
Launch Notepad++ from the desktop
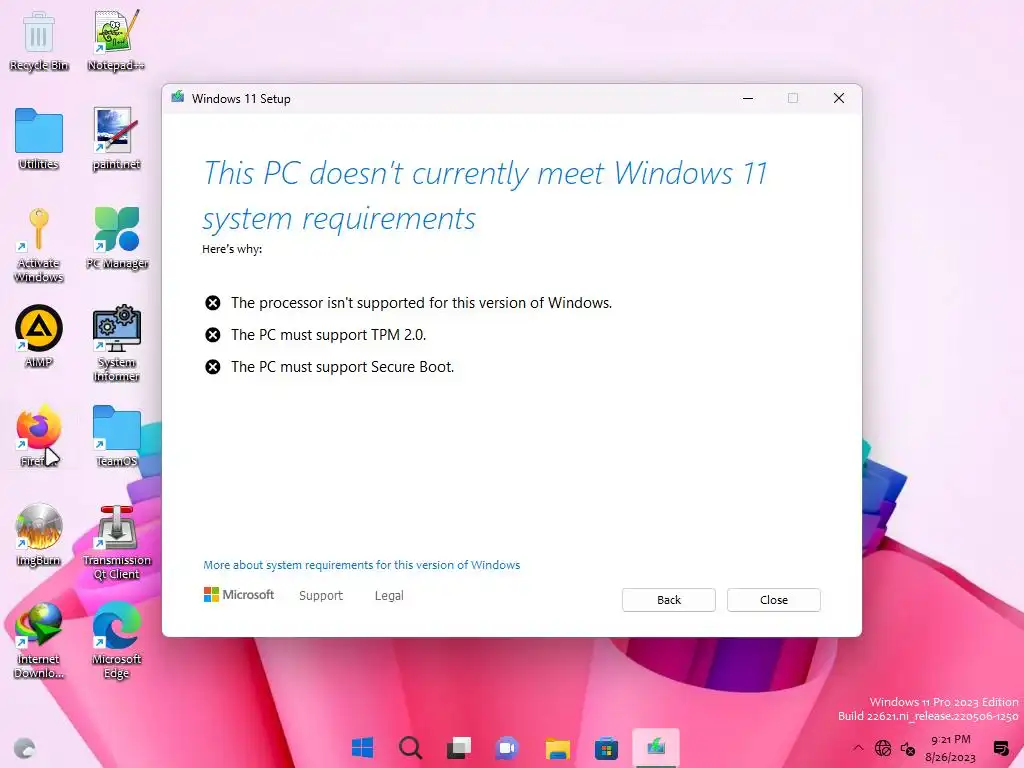[116, 40]
